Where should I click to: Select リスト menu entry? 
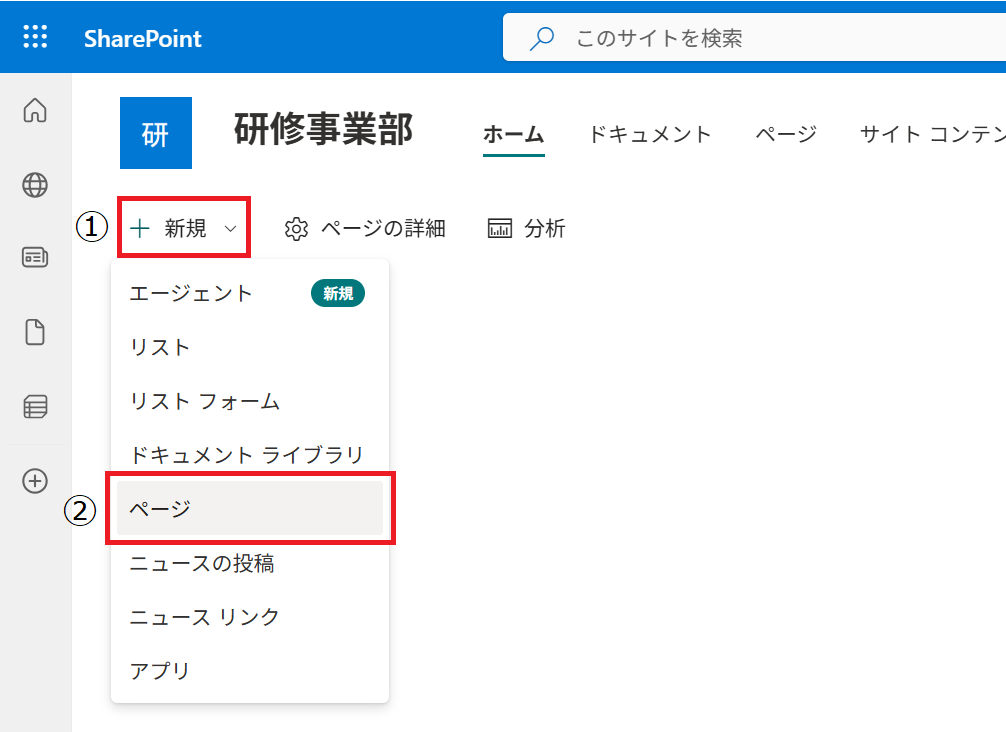[160, 347]
